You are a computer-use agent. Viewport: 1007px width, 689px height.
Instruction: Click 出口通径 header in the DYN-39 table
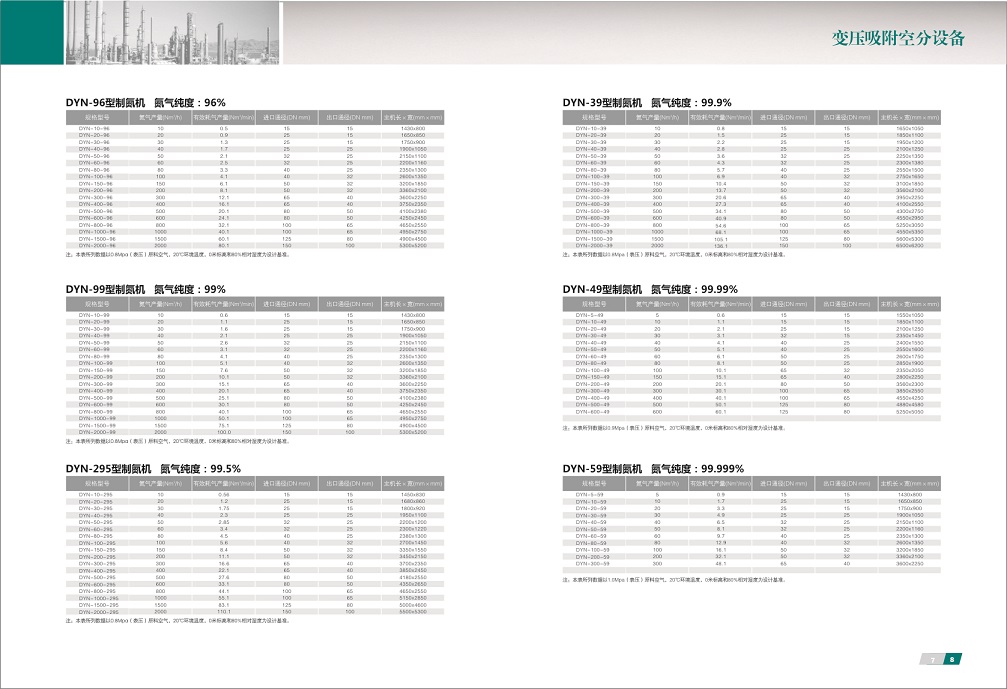(x=846, y=118)
